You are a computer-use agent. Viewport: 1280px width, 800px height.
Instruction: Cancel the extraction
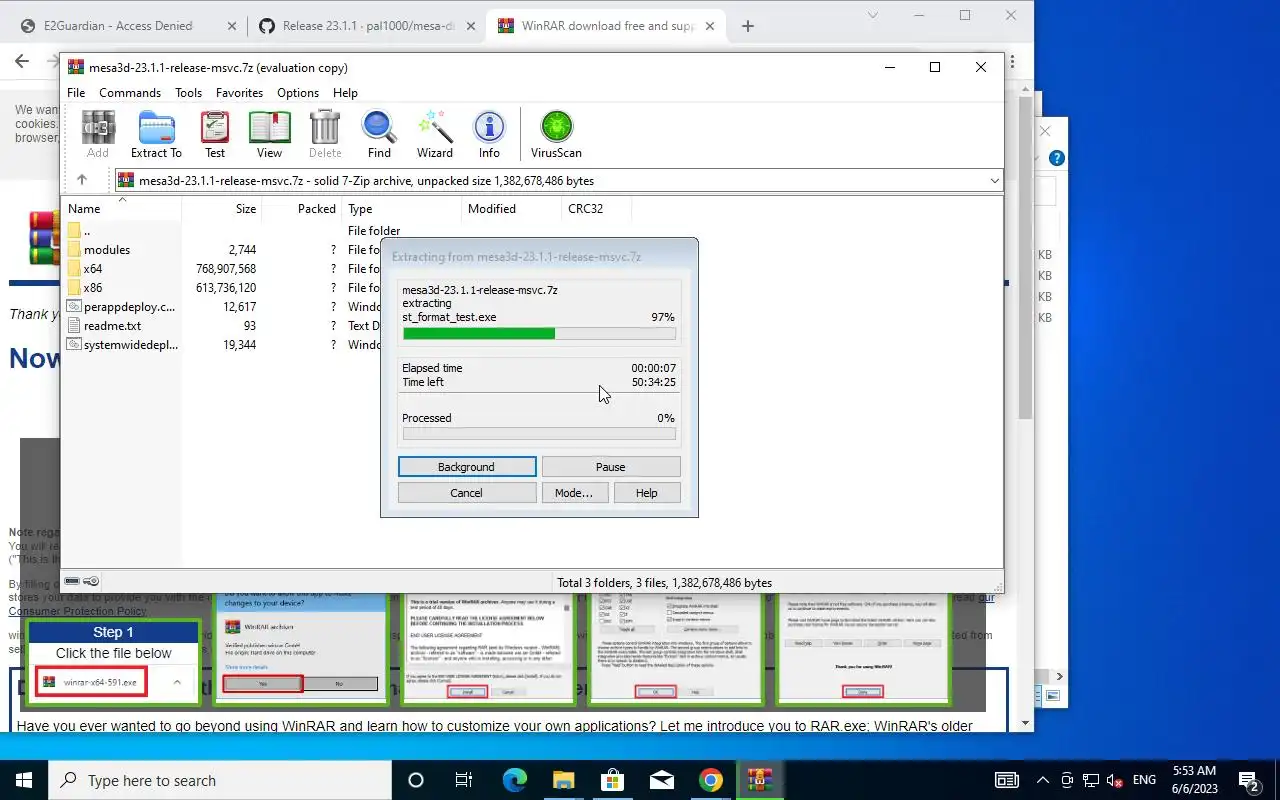pyautogui.click(x=467, y=493)
